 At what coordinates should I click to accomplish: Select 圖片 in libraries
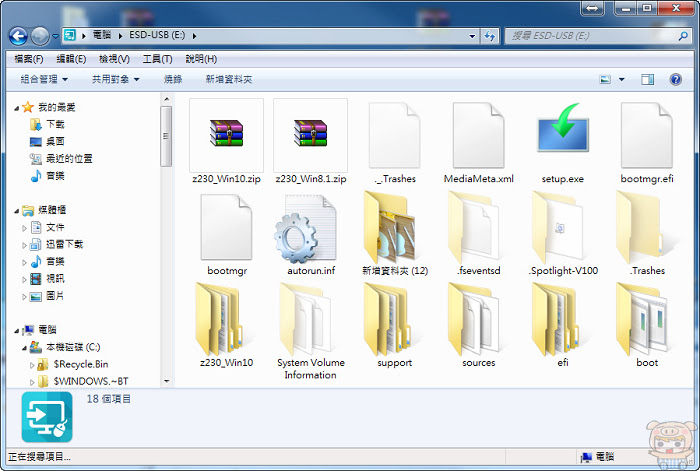[55, 296]
